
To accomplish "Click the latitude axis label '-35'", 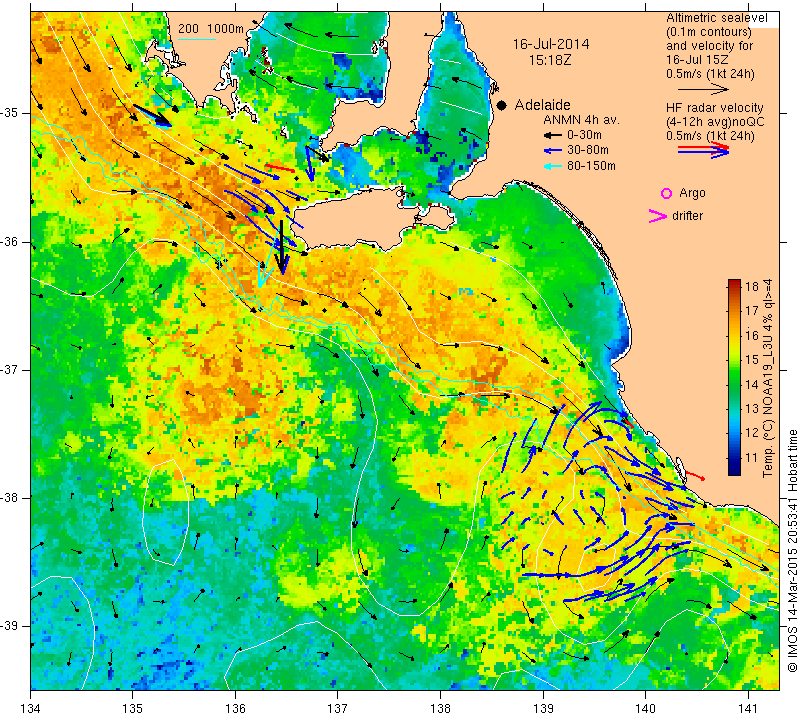I will (10, 113).
